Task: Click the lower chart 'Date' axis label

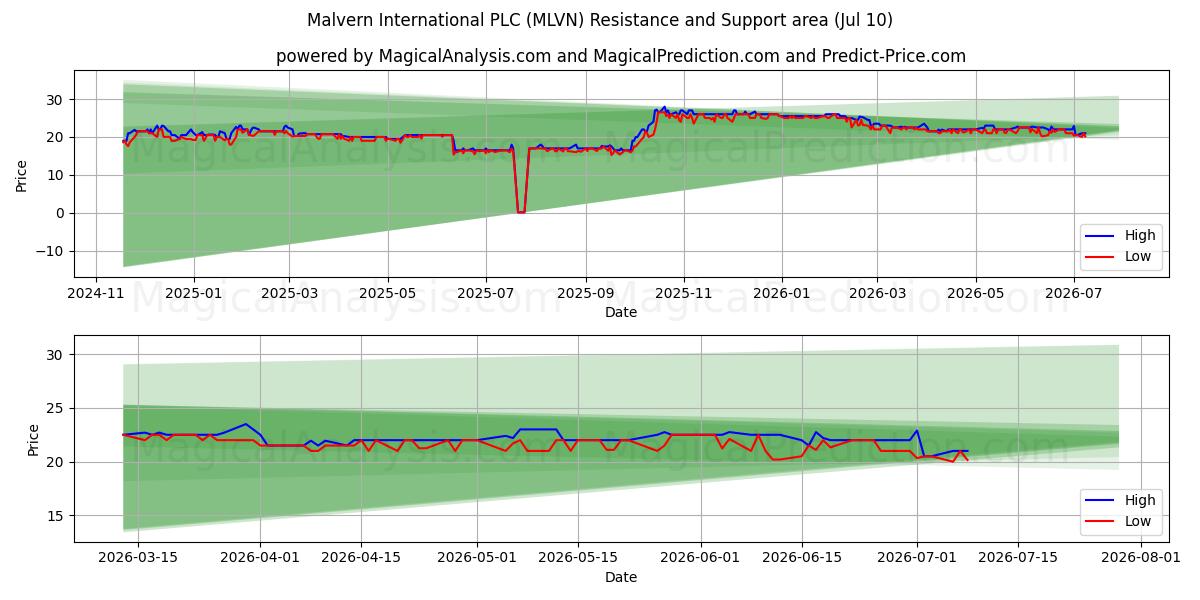Action: pos(621,577)
